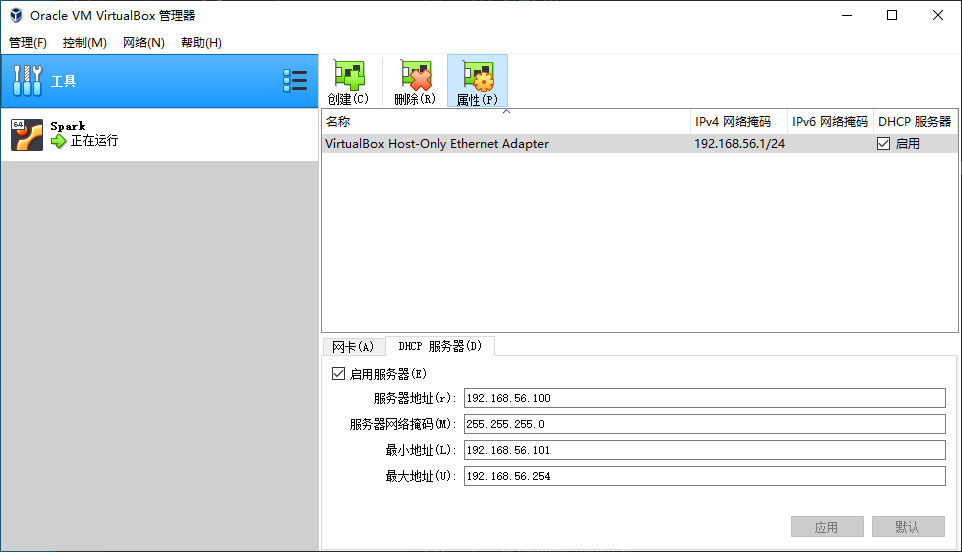Open the 网络(N) menu

144,42
